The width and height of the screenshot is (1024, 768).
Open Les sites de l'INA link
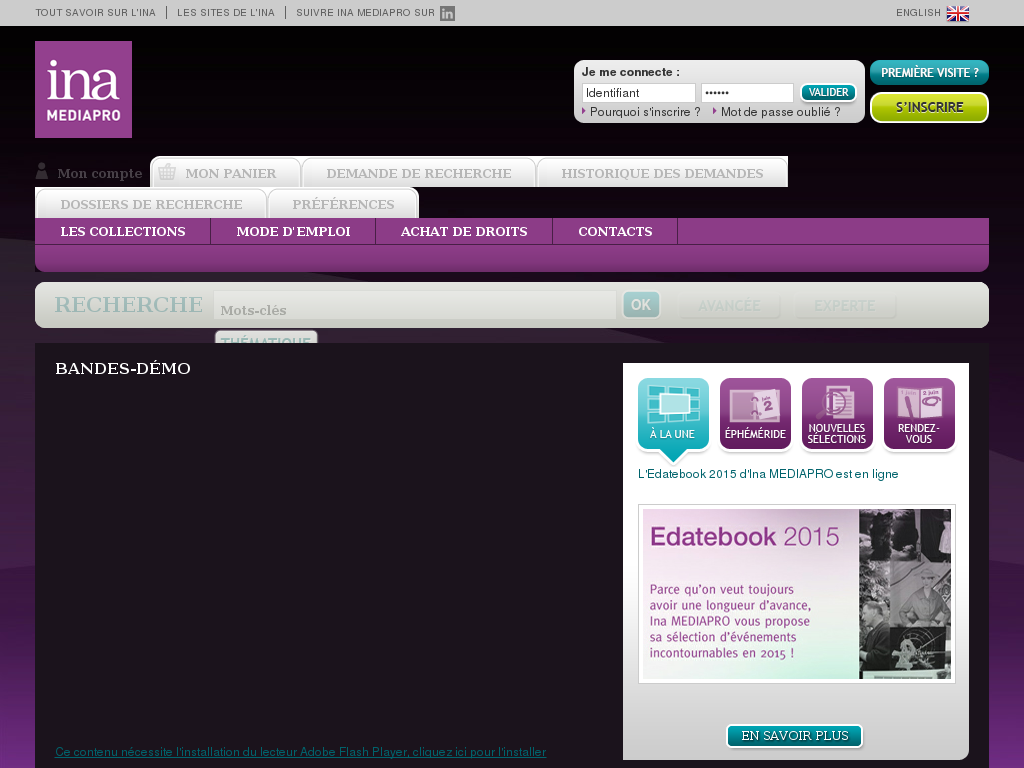pos(226,12)
